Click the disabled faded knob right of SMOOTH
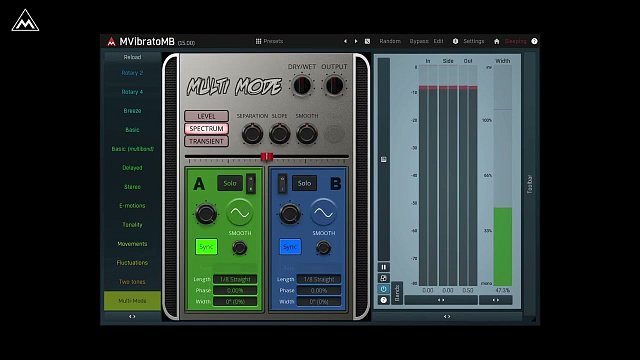The image size is (640, 360). (x=334, y=134)
